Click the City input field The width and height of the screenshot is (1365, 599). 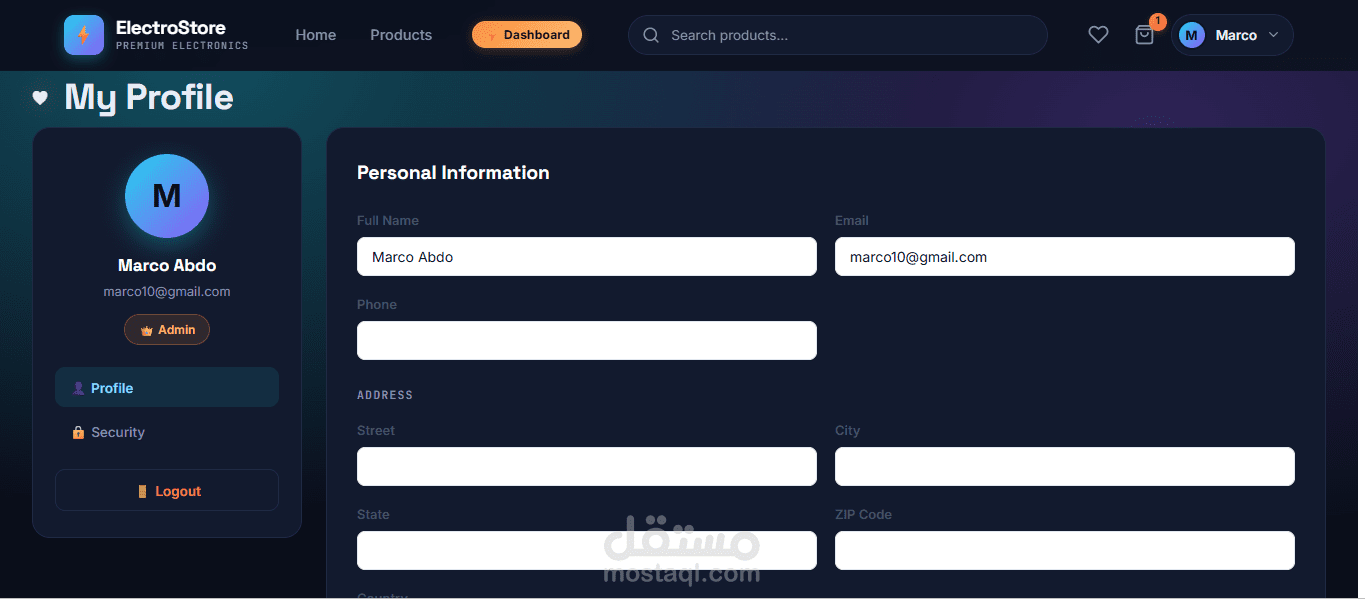[x=1065, y=466]
